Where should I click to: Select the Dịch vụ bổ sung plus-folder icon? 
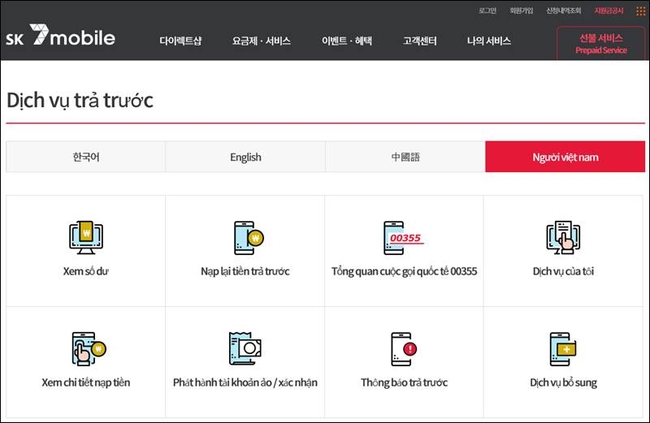pos(563,349)
